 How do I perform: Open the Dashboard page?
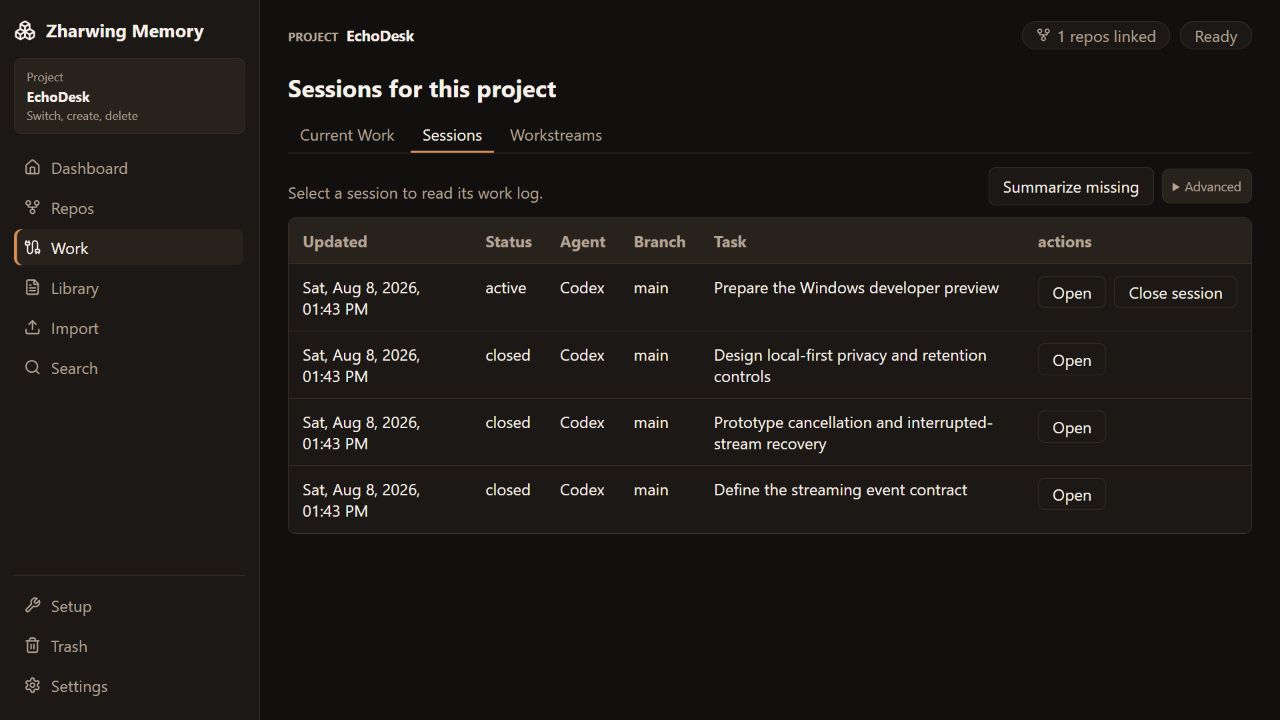[x=129, y=168]
